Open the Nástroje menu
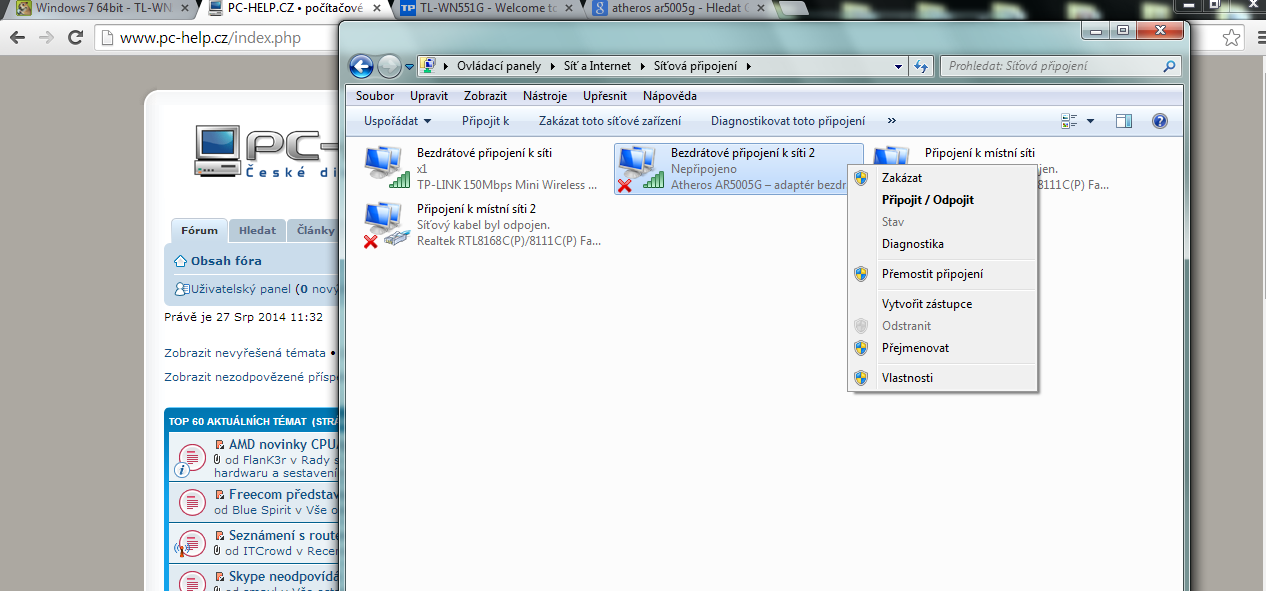Screen dimensions: 1266x591 click(x=545, y=96)
